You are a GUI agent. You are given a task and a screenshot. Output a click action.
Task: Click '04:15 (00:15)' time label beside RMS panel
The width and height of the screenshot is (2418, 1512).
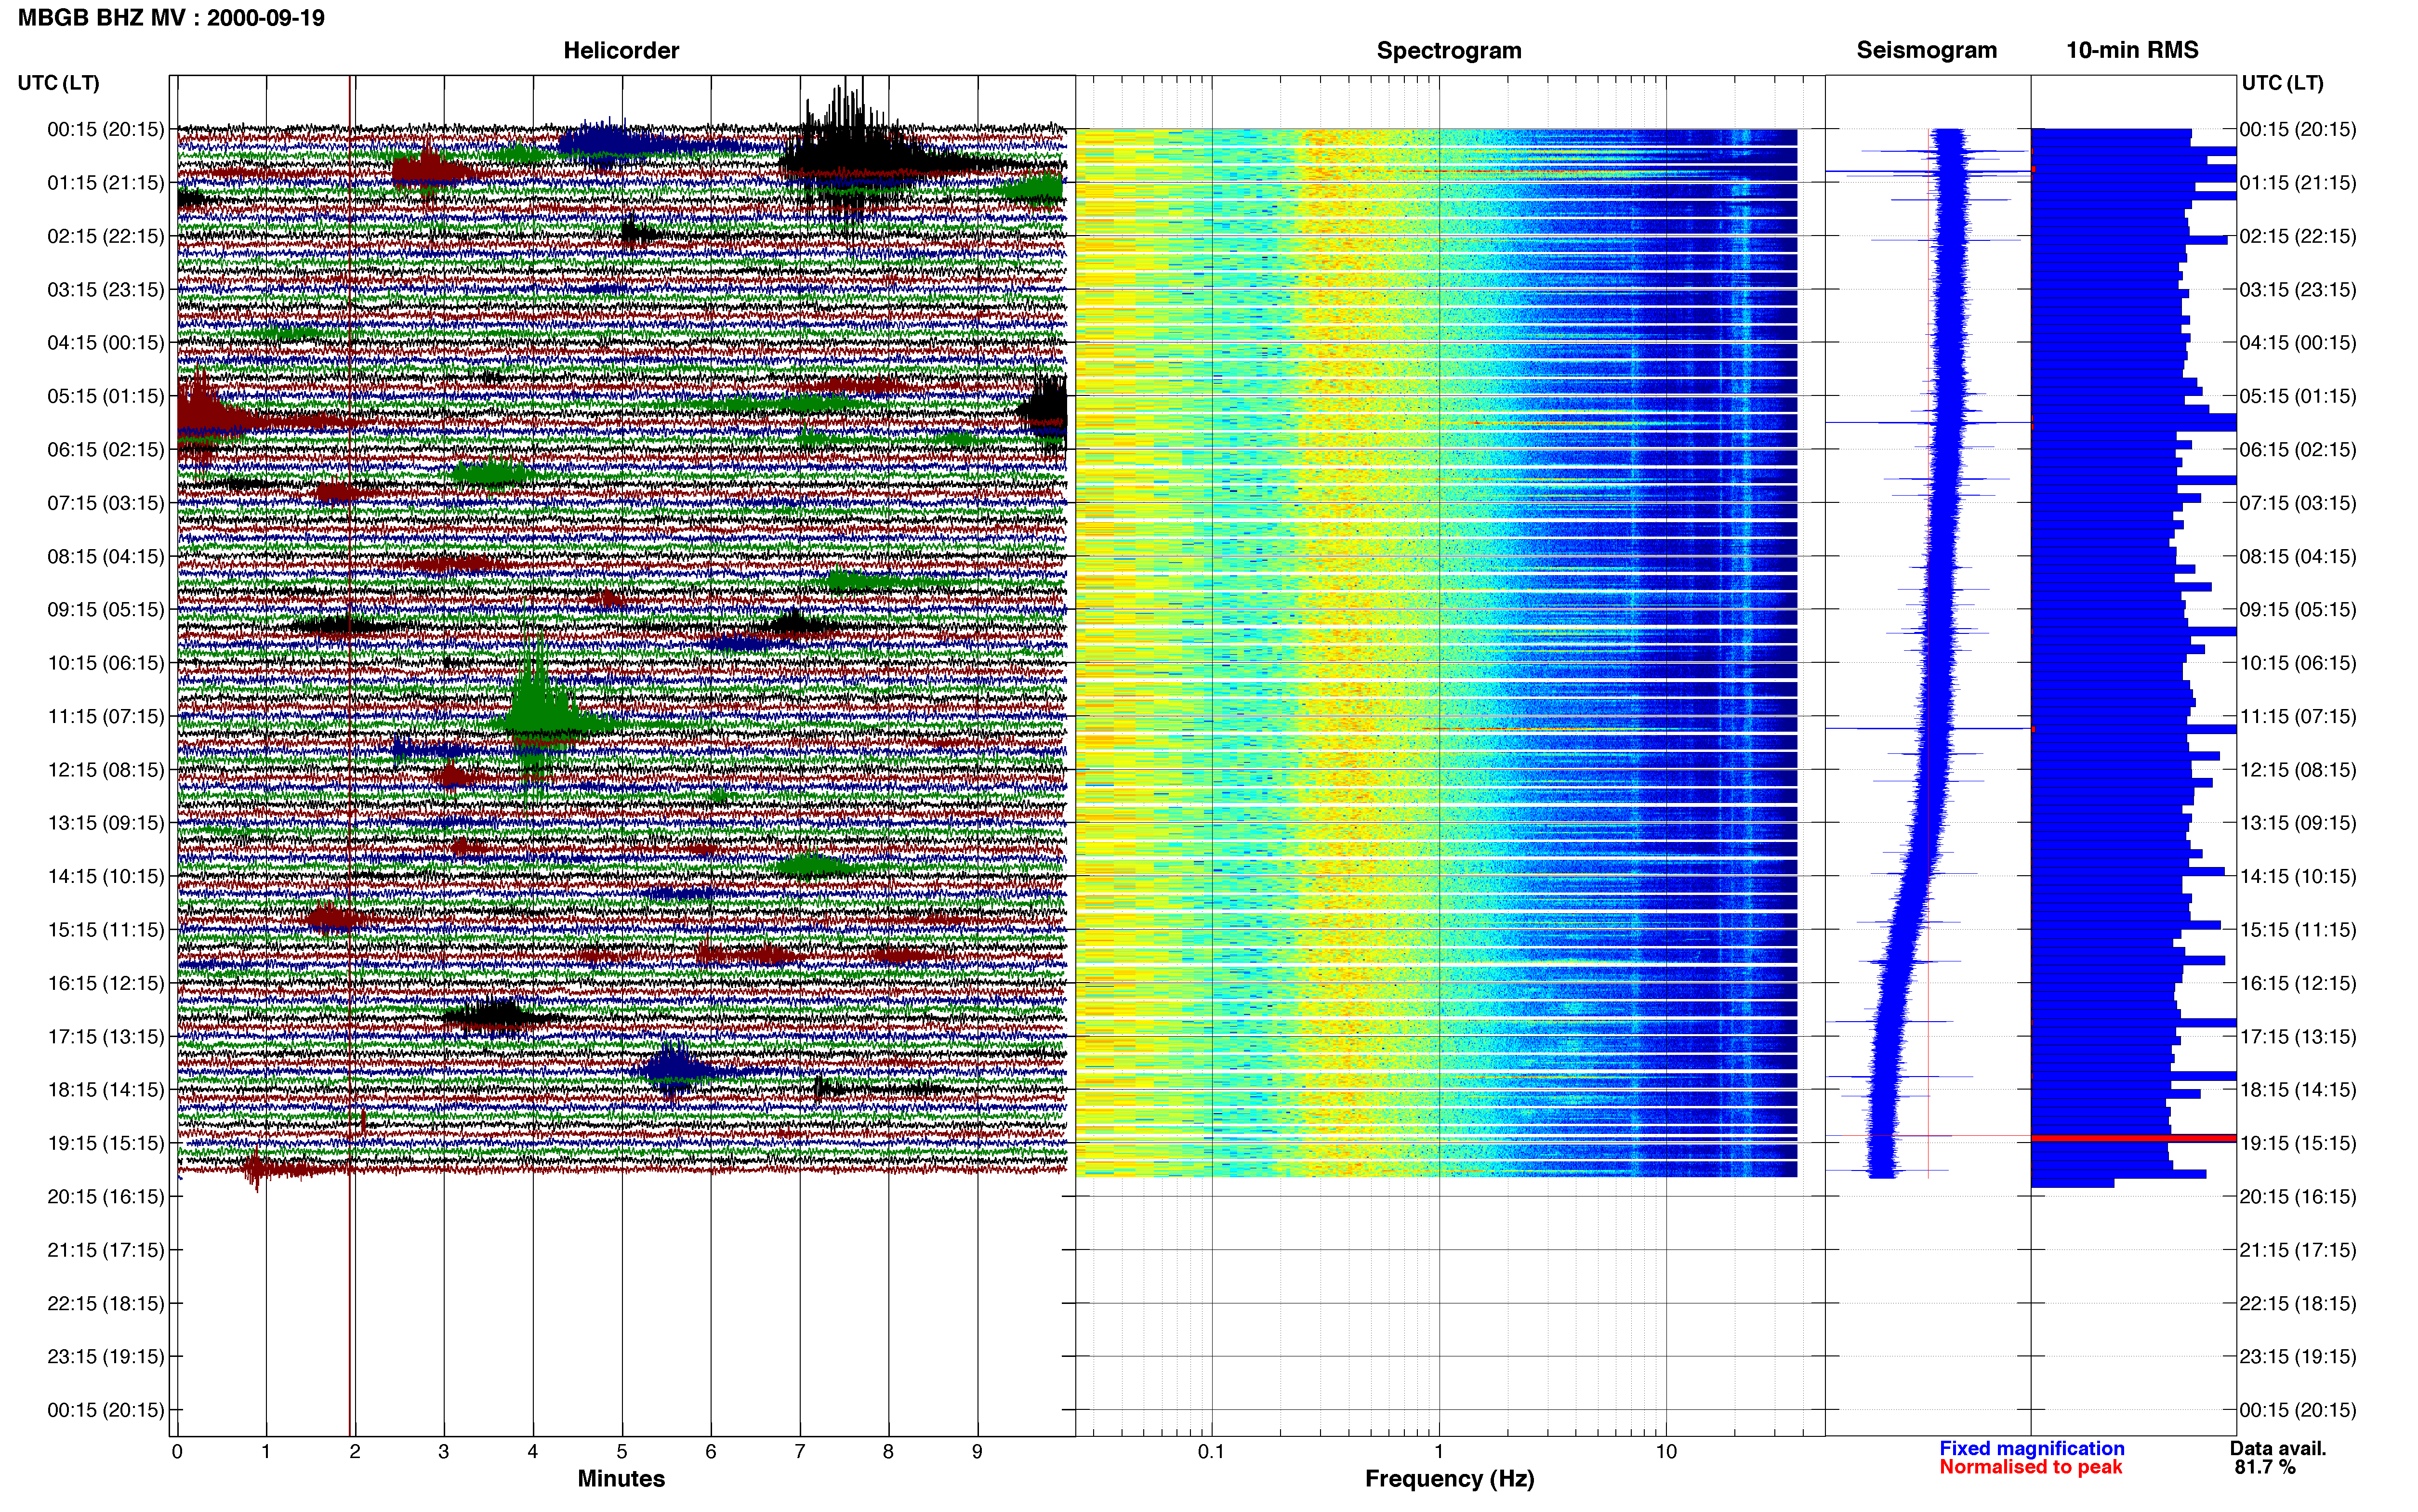(x=2298, y=343)
